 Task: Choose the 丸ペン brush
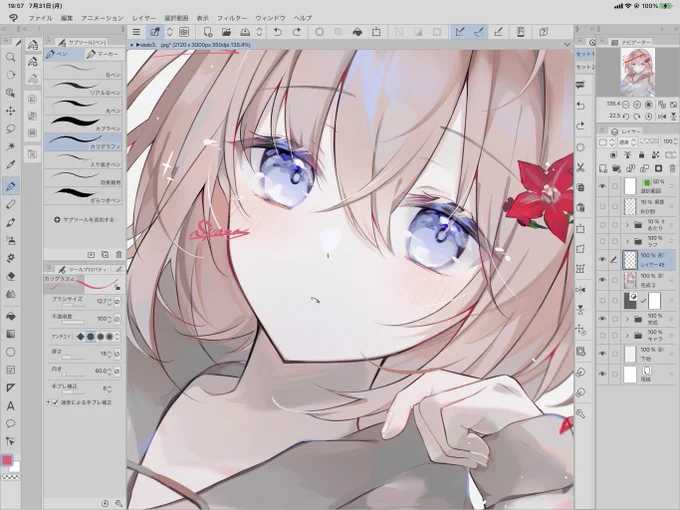83,106
